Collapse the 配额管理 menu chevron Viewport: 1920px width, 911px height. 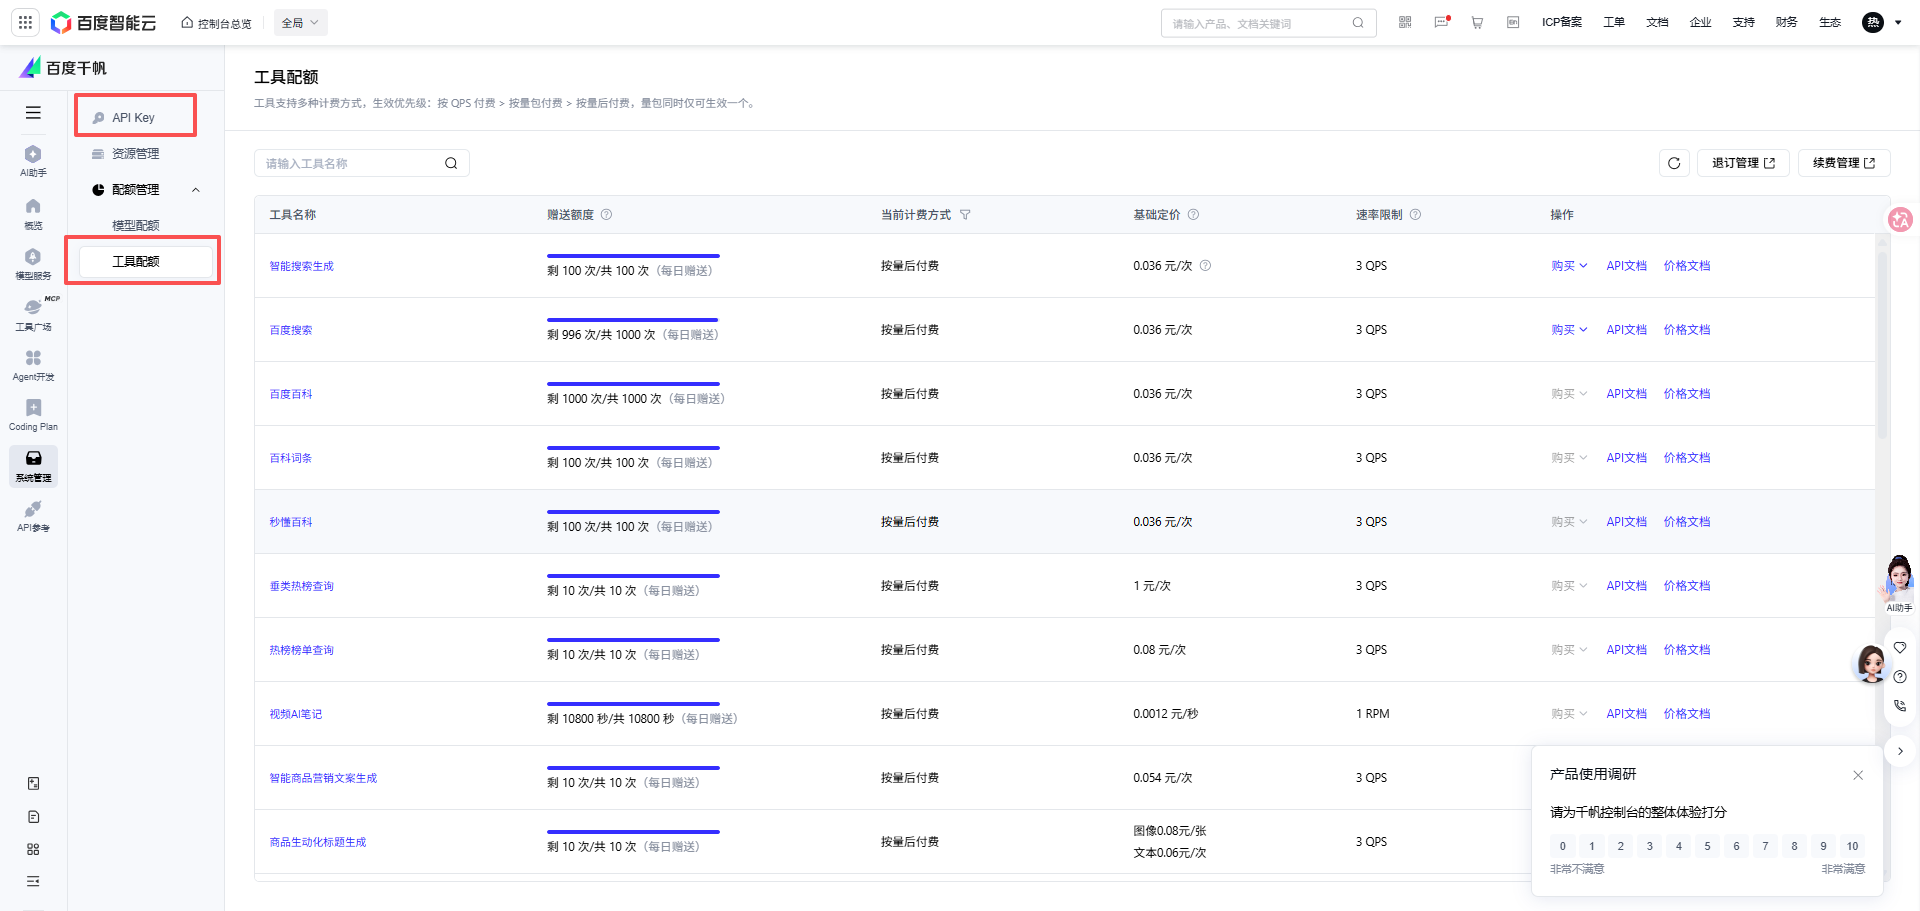[x=196, y=190]
